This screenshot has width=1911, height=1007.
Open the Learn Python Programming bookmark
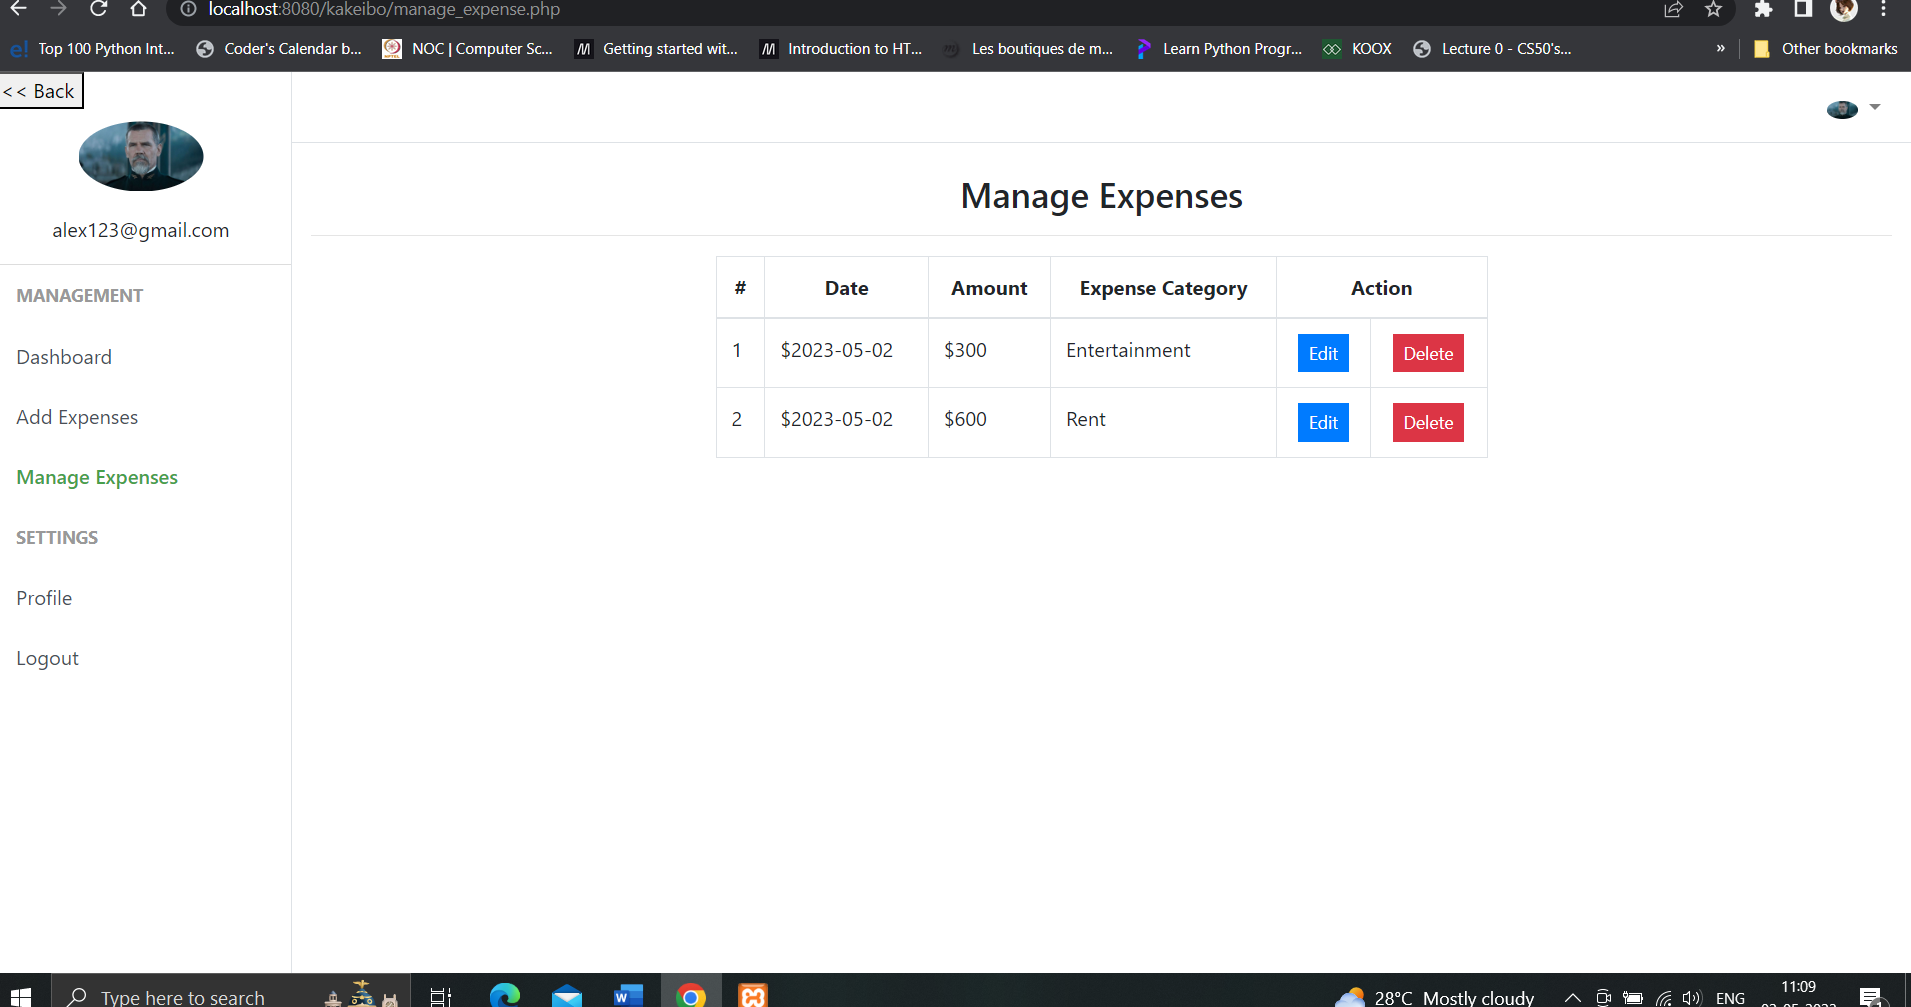pos(1219,48)
